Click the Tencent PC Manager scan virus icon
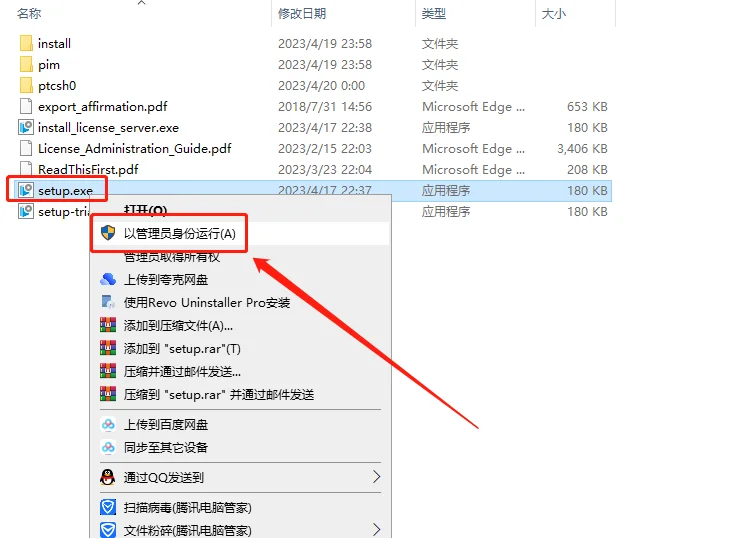This screenshot has width=735, height=538. click(x=108, y=508)
